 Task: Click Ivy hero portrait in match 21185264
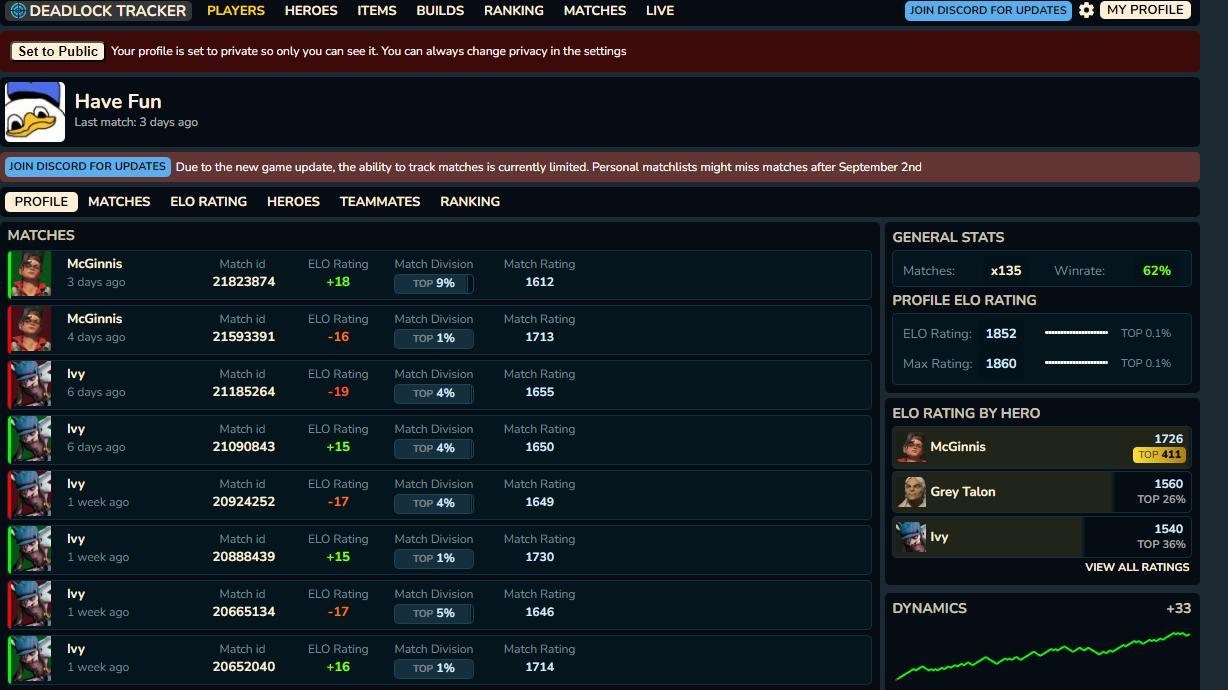31,385
